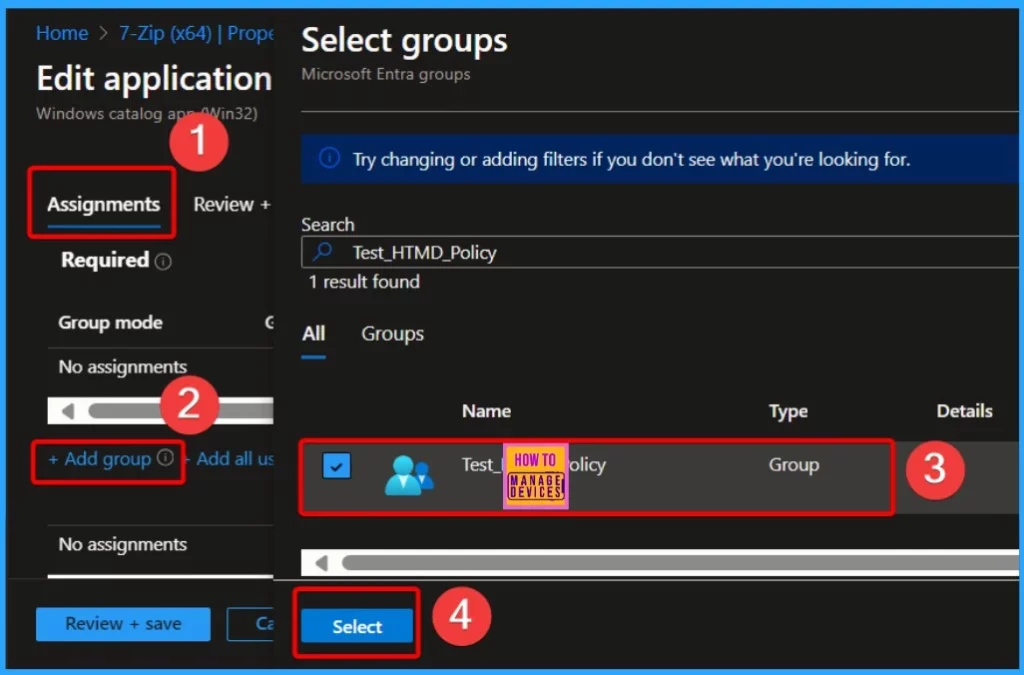The width and height of the screenshot is (1024, 675).
Task: Switch to Review + save tab
Action: [x=232, y=204]
